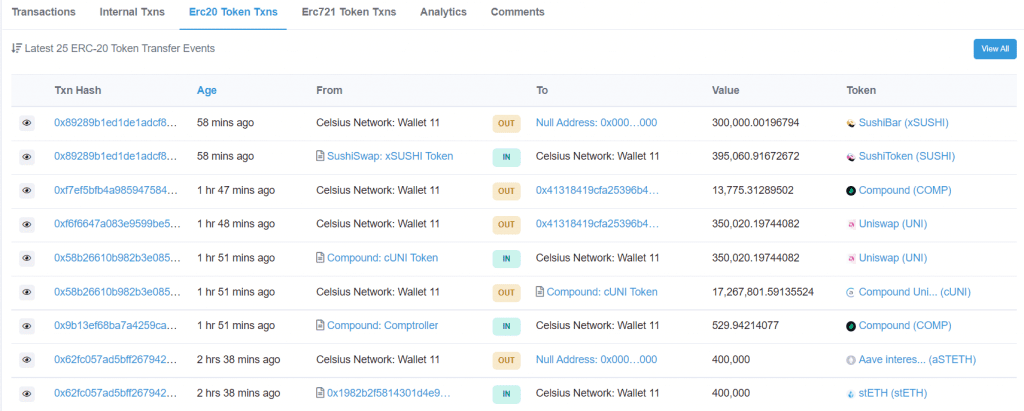
Task: Toggle the Age column header format
Action: point(207,90)
